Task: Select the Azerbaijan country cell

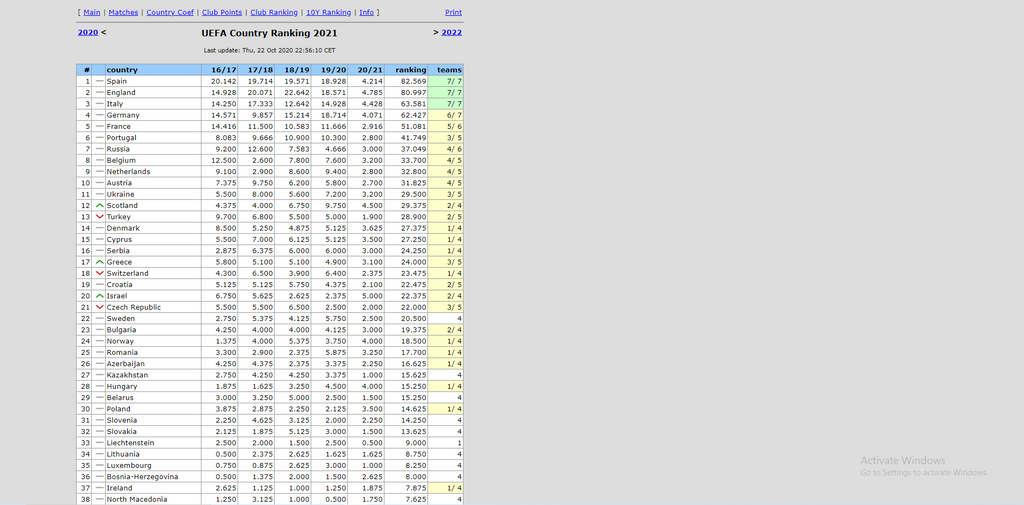Action: tap(153, 364)
